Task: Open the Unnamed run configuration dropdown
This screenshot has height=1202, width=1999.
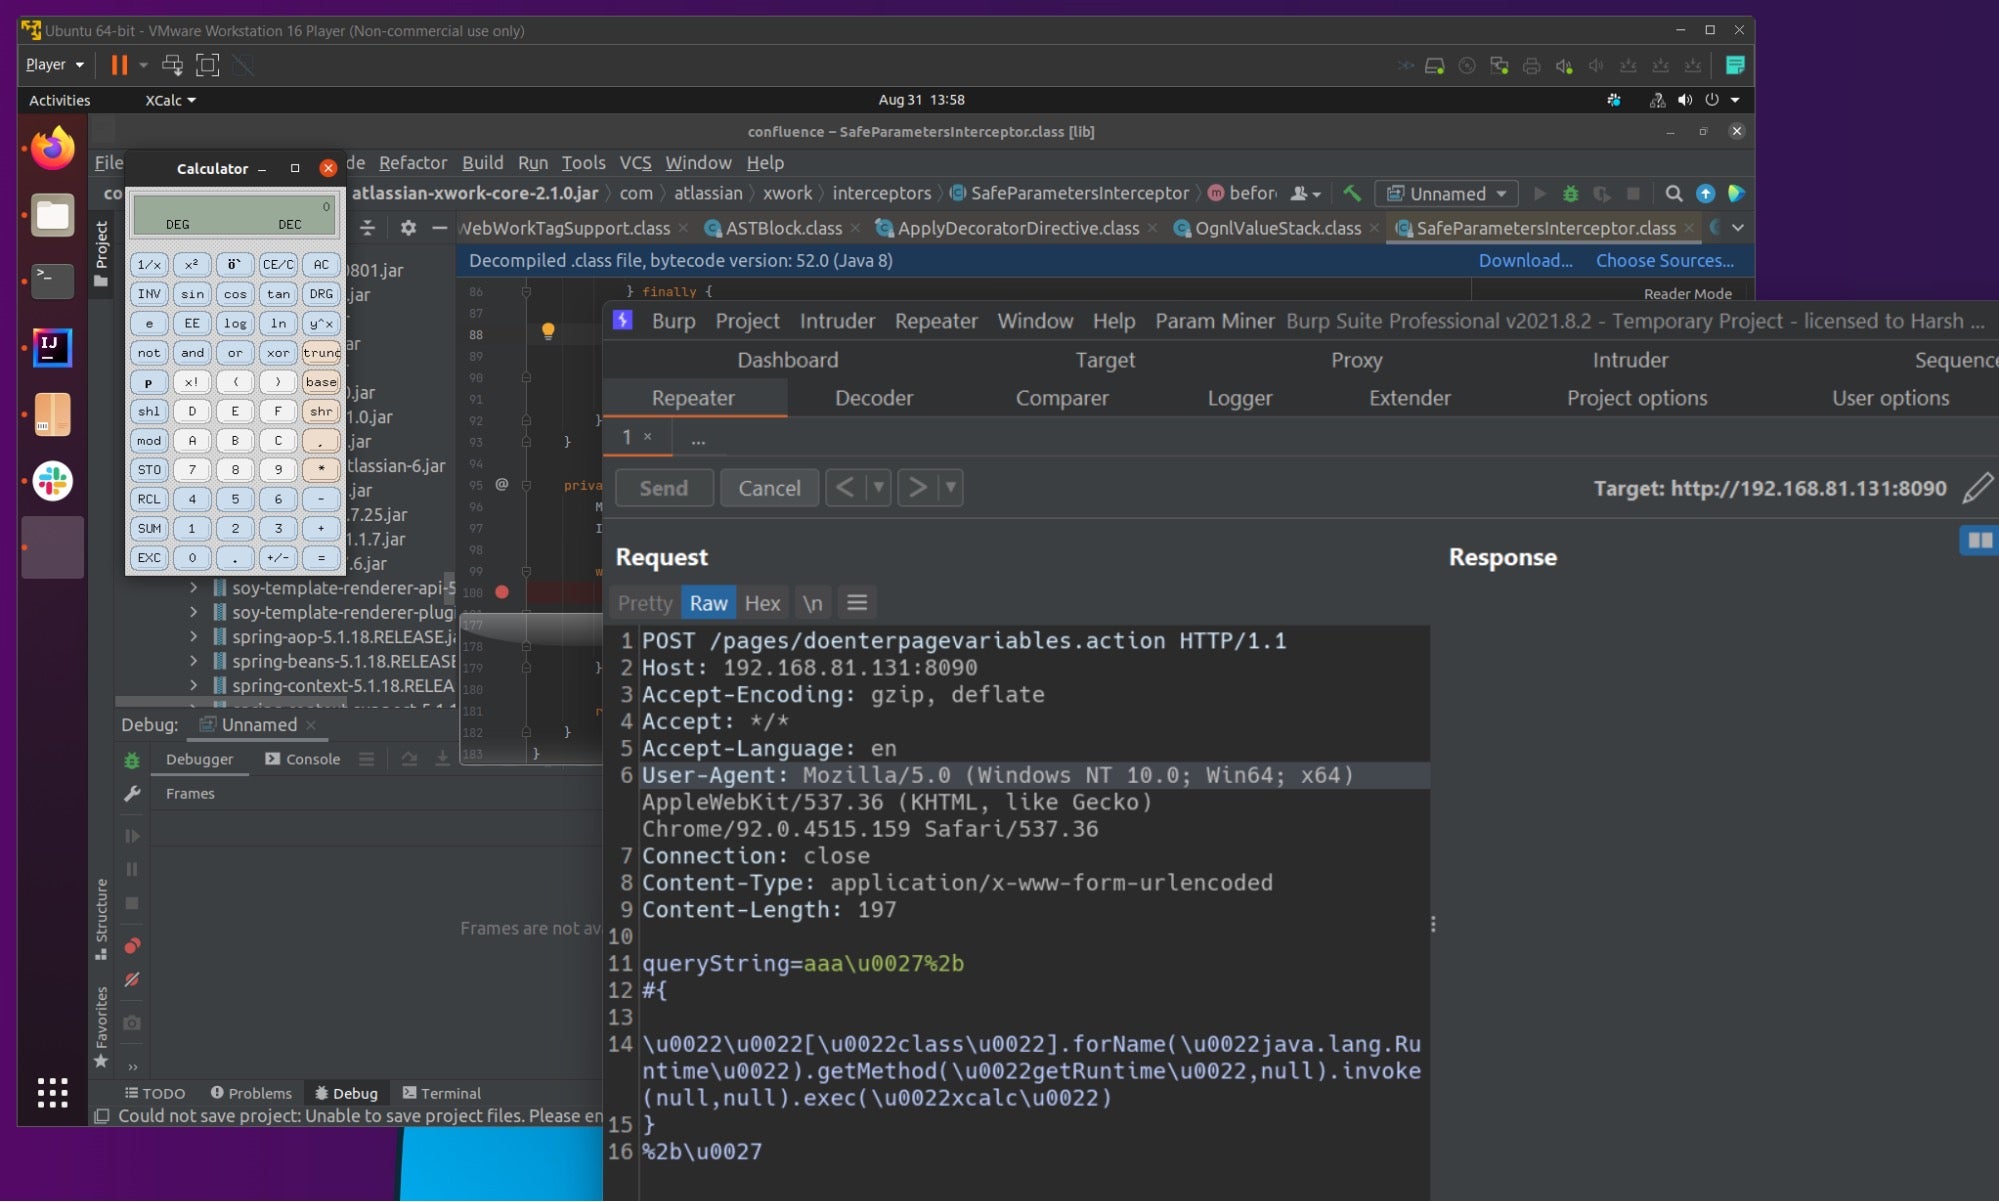Action: [1446, 194]
